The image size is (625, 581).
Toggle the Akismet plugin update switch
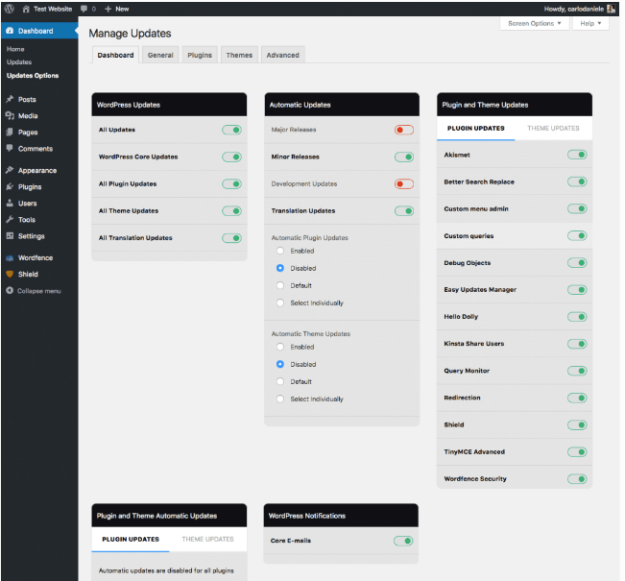tap(577, 155)
